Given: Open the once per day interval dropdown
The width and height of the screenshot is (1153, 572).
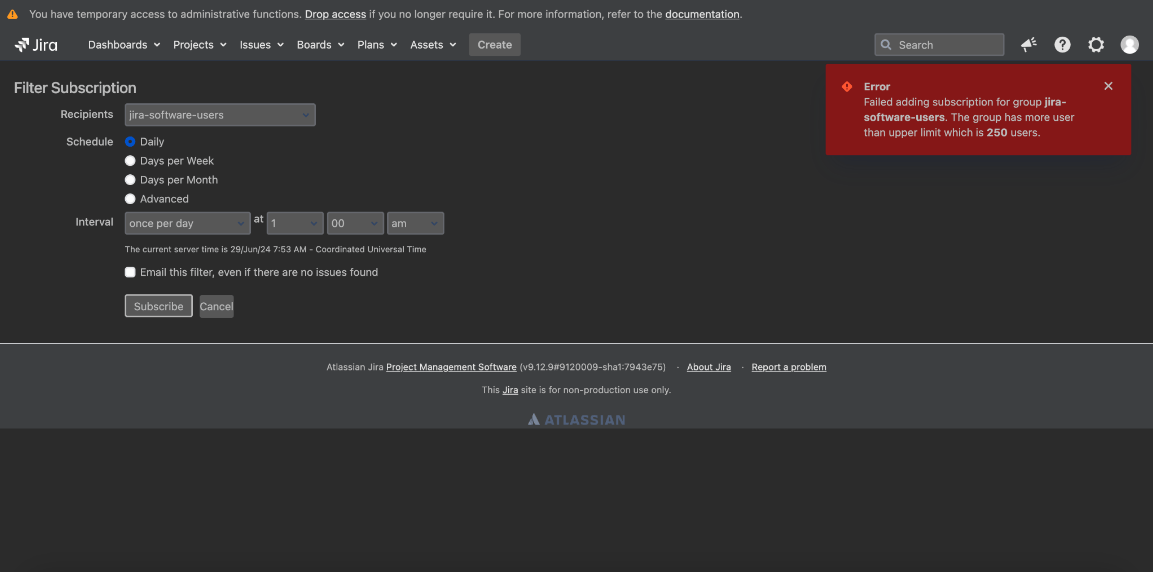Looking at the screenshot, I should (x=187, y=223).
